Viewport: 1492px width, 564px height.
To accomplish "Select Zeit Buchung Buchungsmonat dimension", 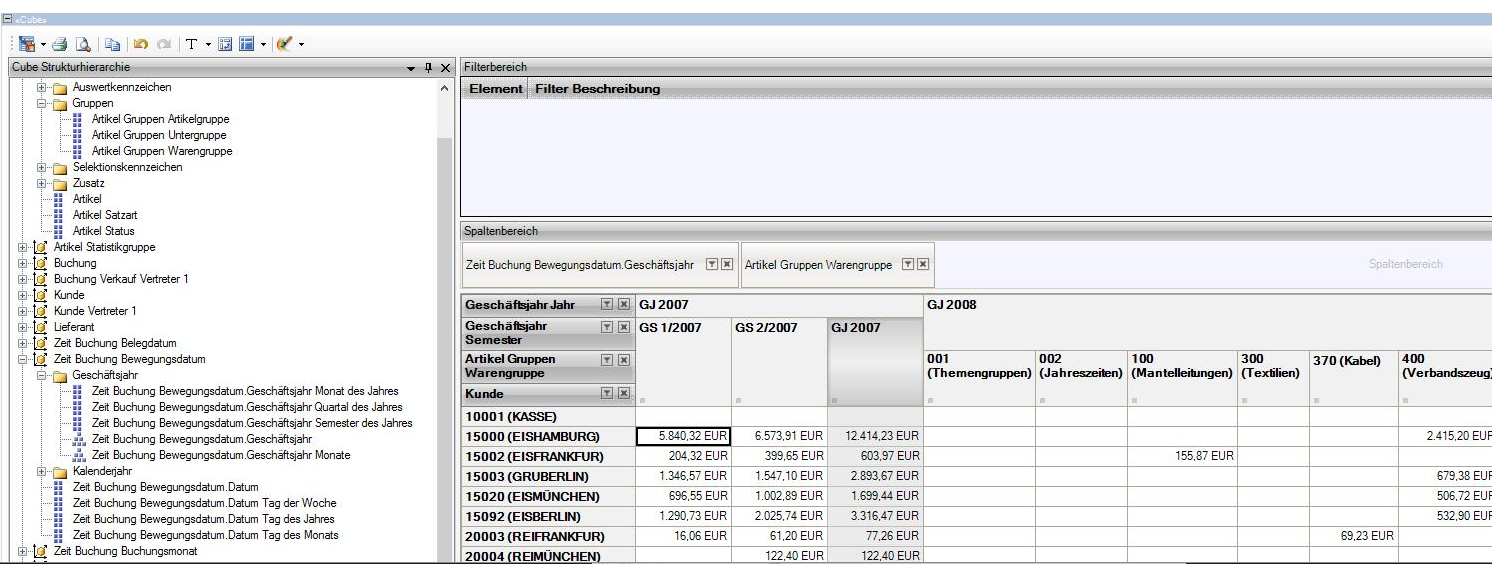I will [x=125, y=551].
